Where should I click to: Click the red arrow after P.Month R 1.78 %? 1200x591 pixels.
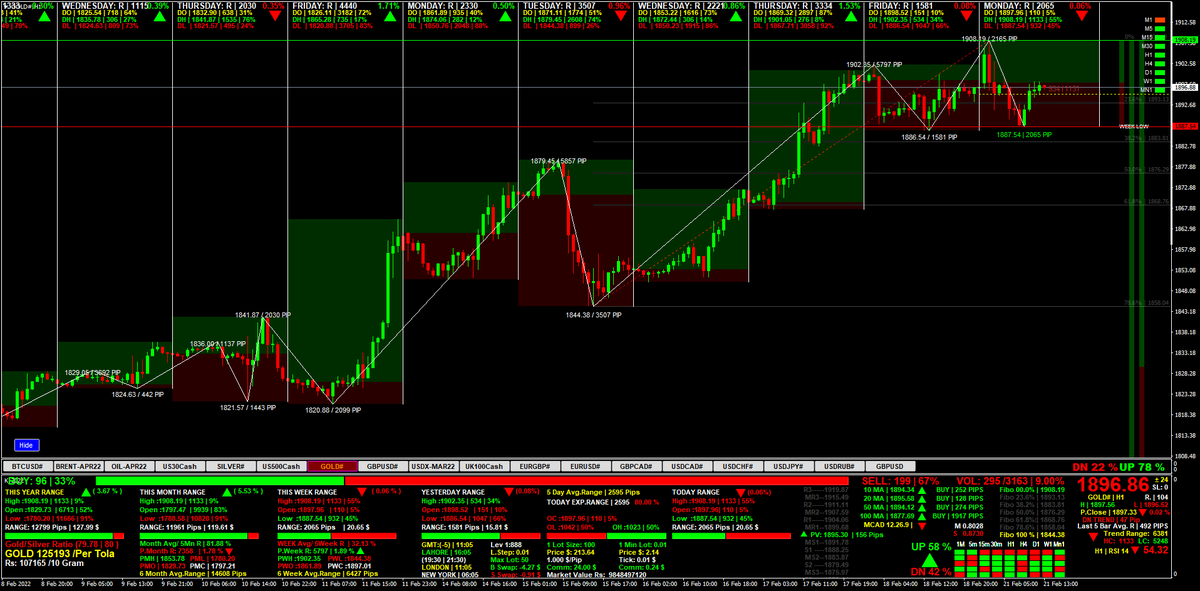[229, 551]
